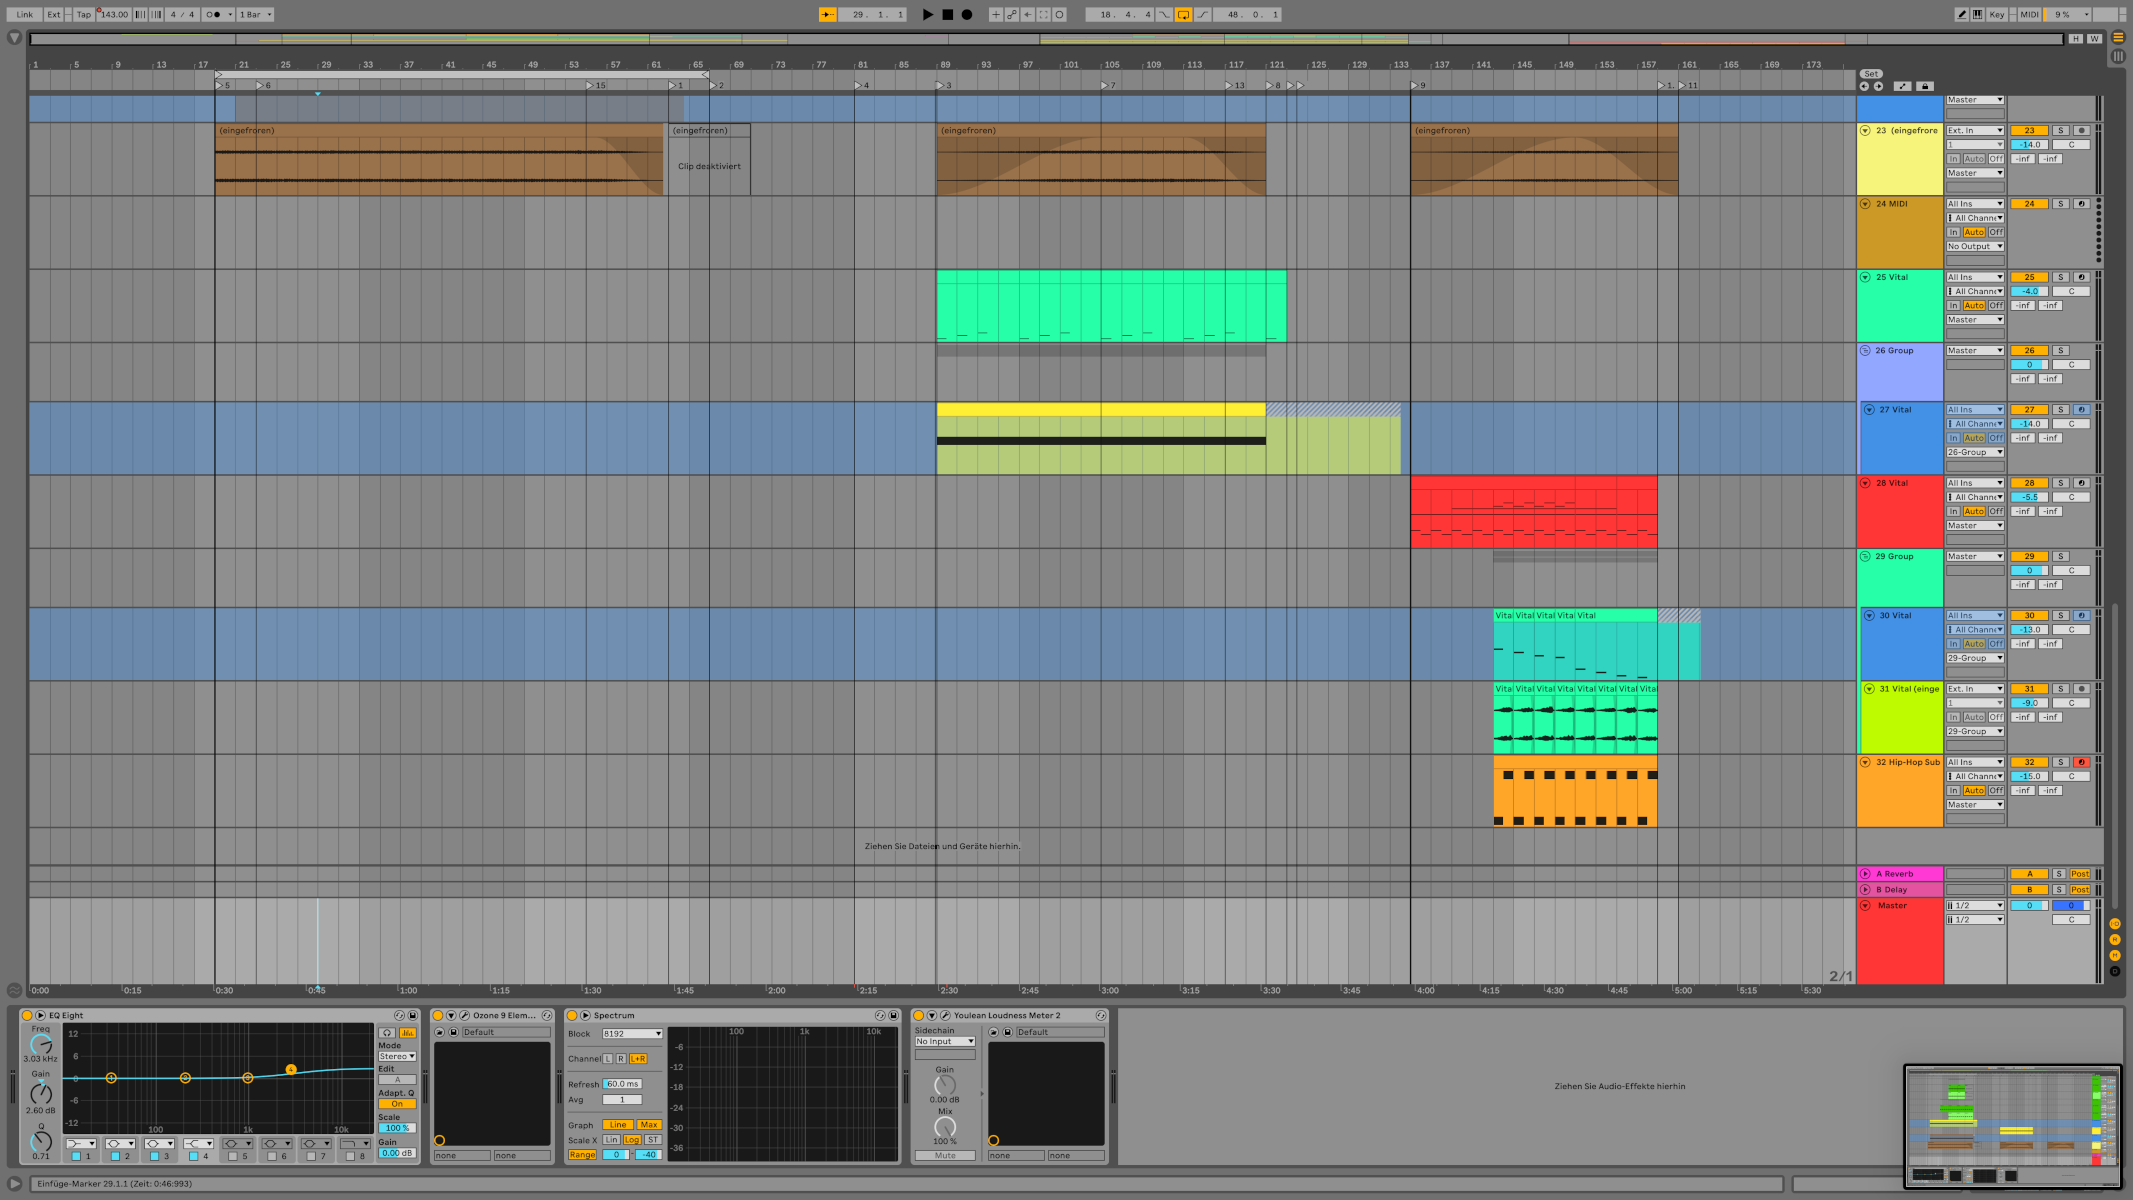Unfold track 24 MIDI
2133x1200 pixels.
1865,204
